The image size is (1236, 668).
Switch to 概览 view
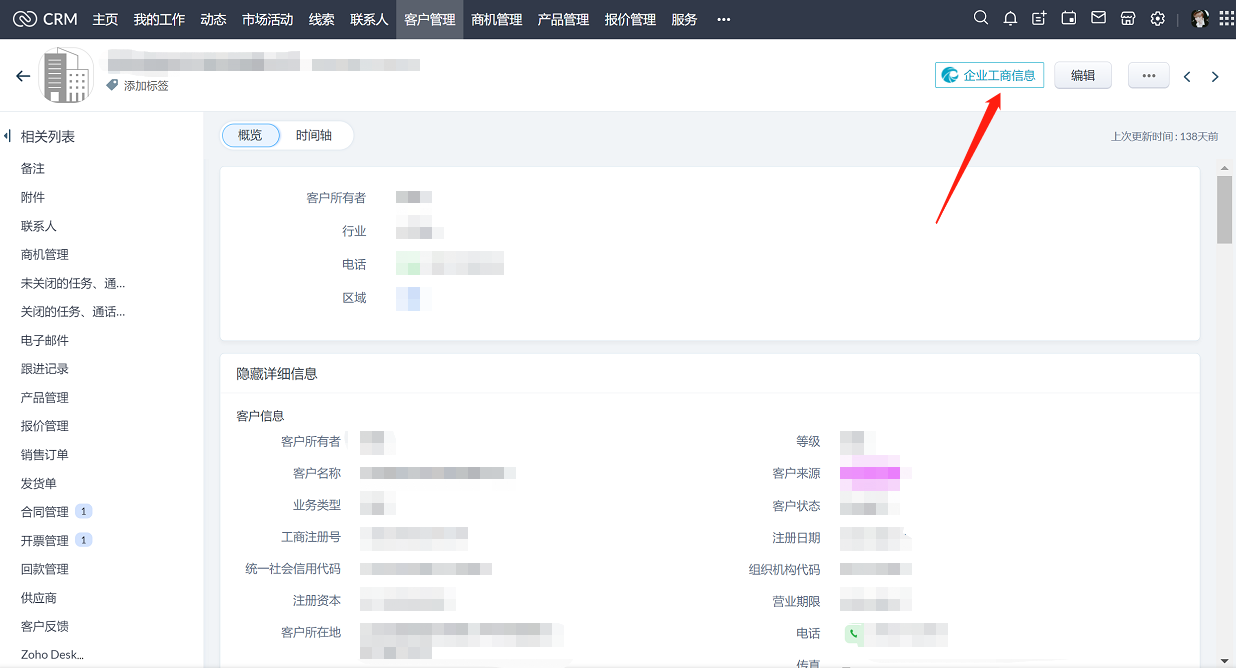(x=250, y=135)
